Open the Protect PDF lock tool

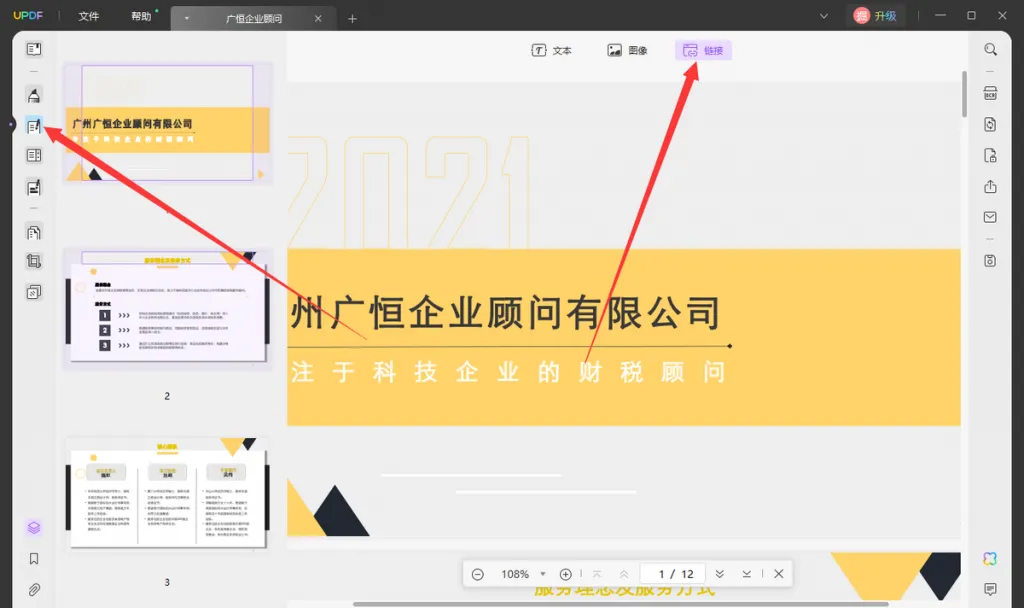(x=990, y=155)
